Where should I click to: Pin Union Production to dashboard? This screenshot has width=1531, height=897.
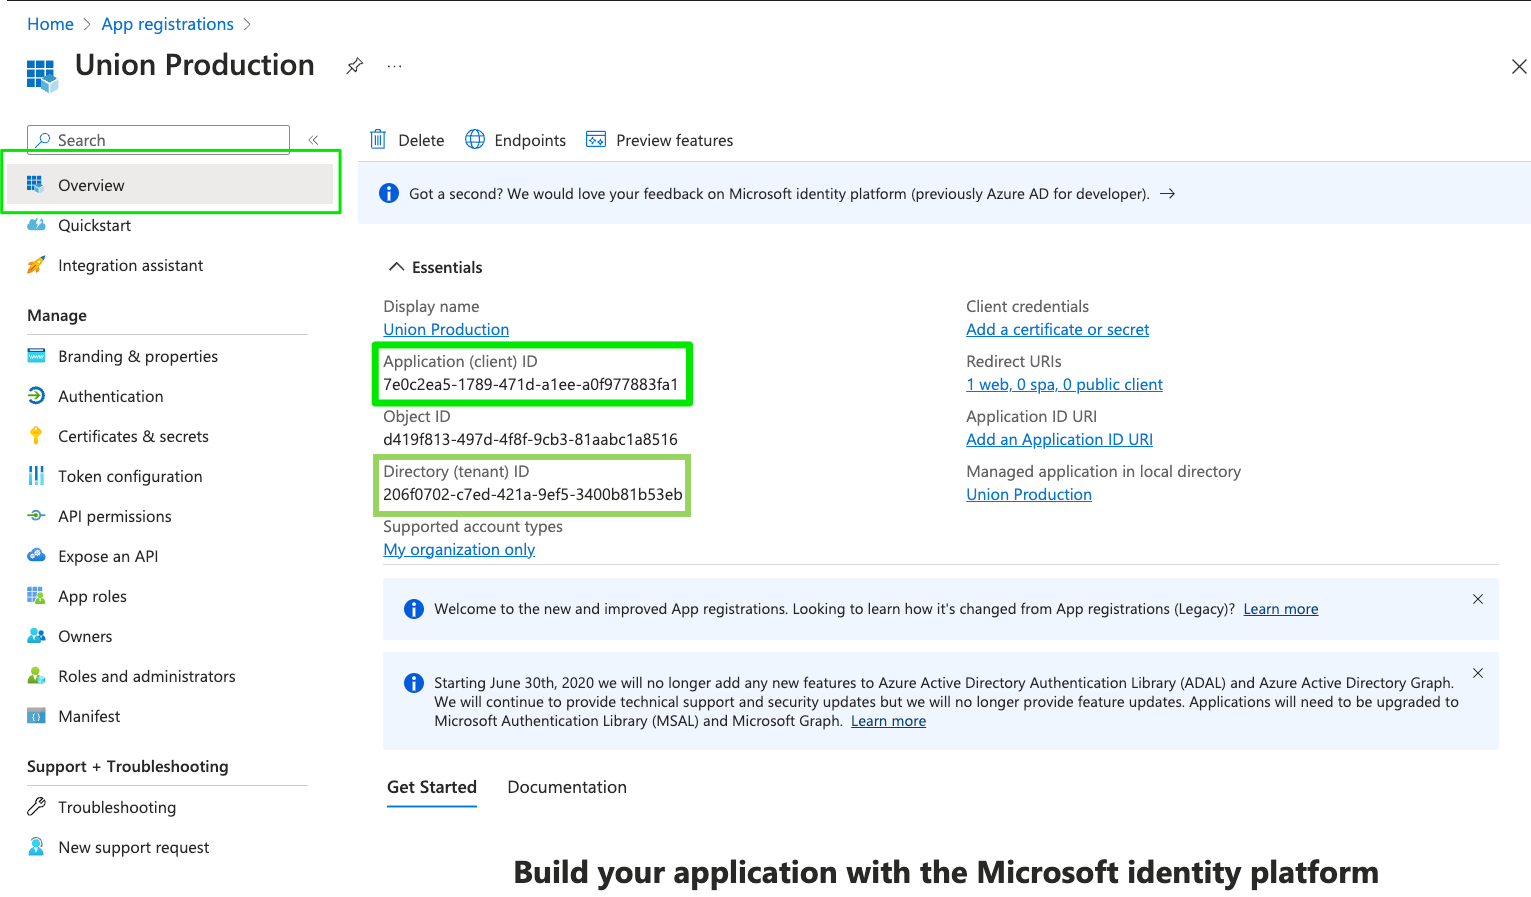coord(354,65)
